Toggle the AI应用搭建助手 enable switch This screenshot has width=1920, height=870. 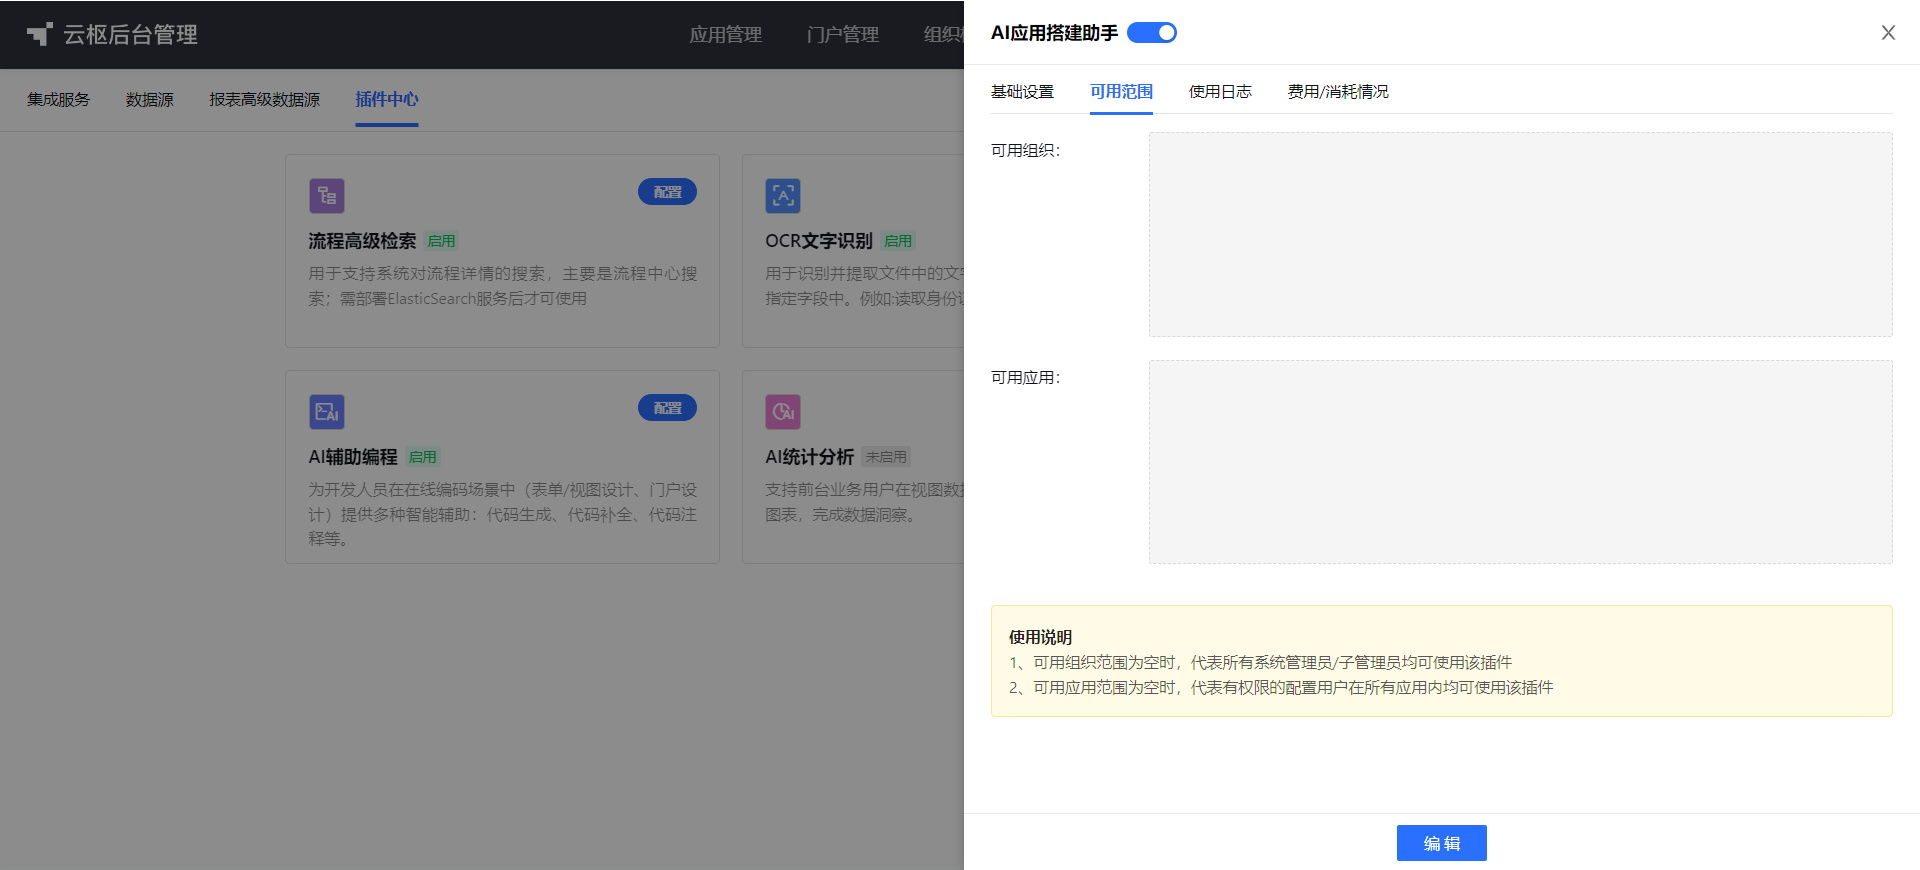pos(1152,33)
